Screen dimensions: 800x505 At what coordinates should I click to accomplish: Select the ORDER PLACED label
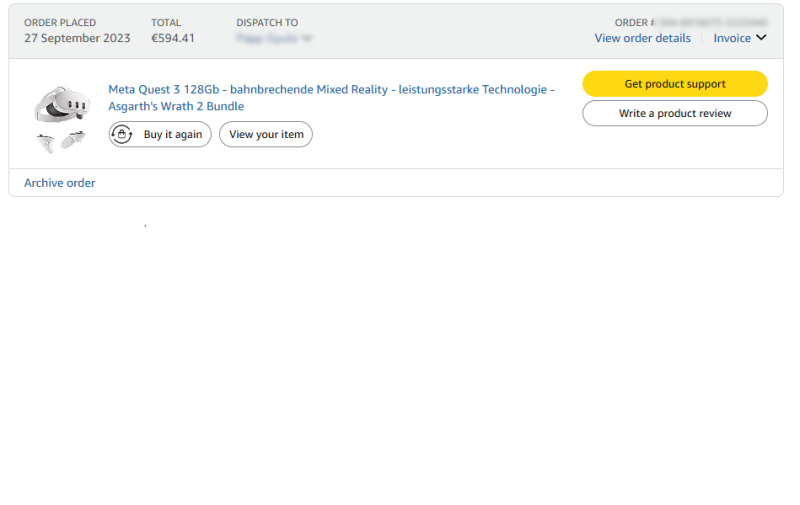click(x=60, y=23)
